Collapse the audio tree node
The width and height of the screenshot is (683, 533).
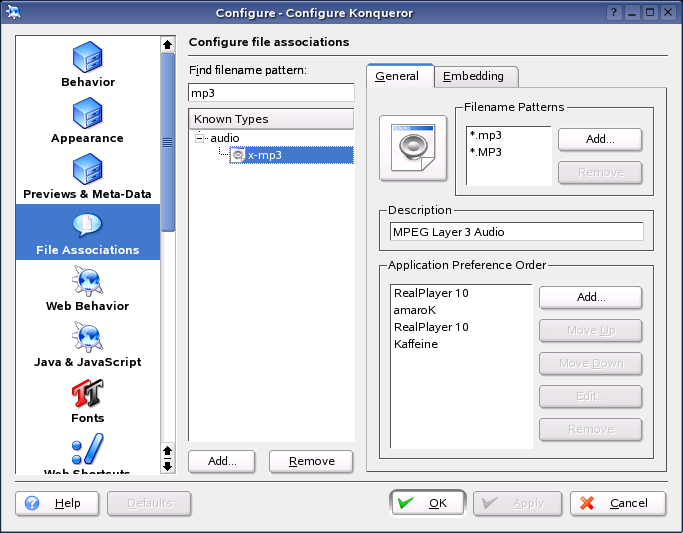click(199, 138)
